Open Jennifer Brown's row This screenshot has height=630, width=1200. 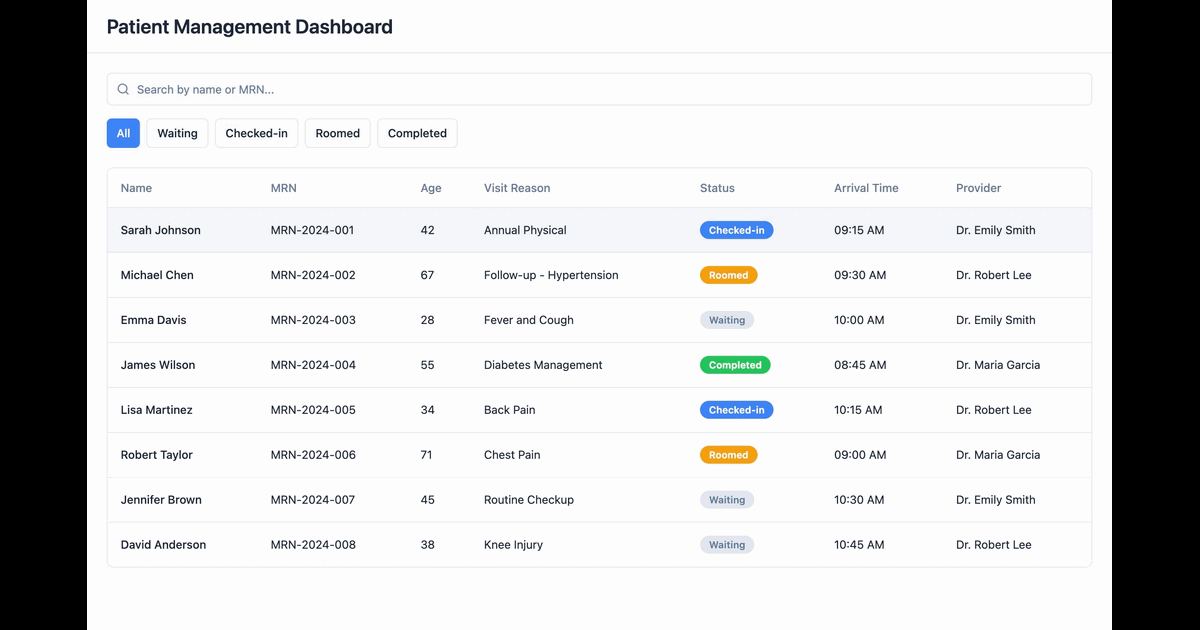coord(599,500)
